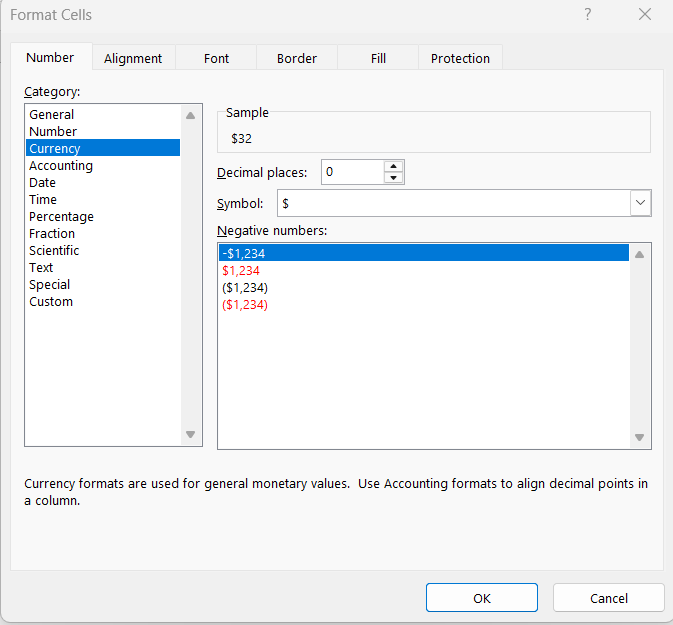Viewport: 673px width, 625px height.
Task: Open the Font tab
Action: pyautogui.click(x=216, y=59)
